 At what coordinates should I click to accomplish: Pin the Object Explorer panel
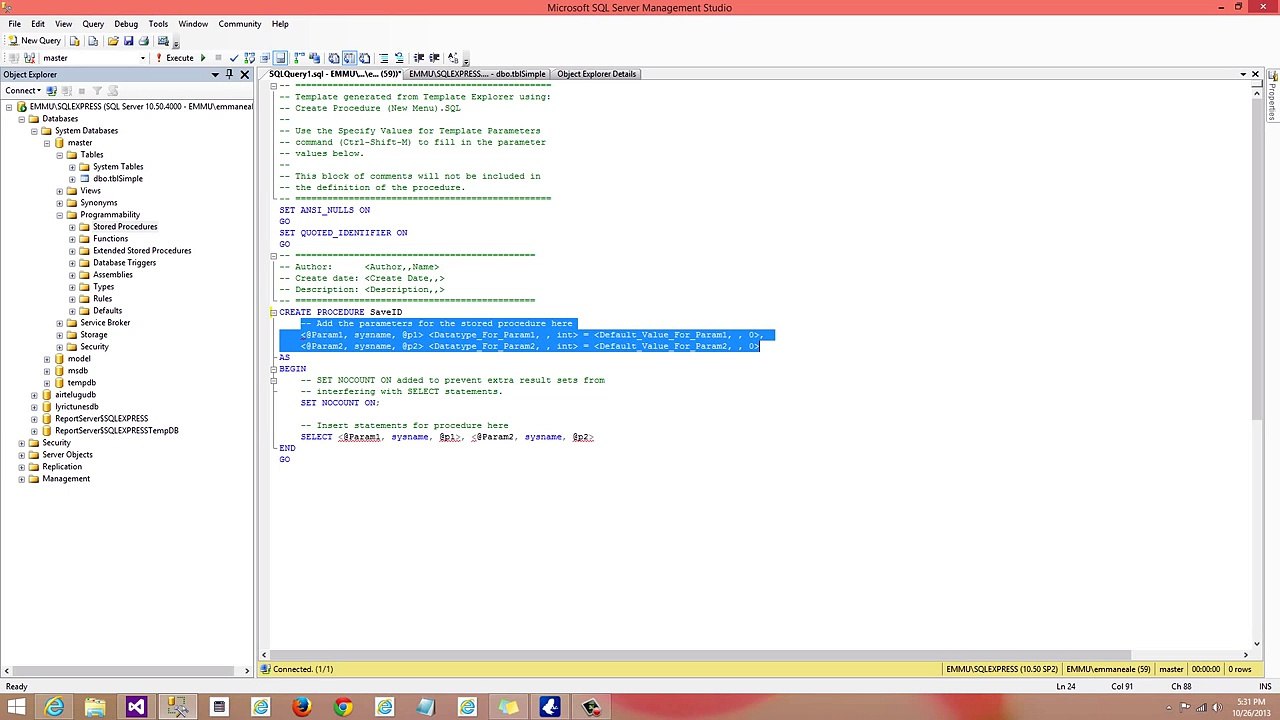[x=229, y=74]
